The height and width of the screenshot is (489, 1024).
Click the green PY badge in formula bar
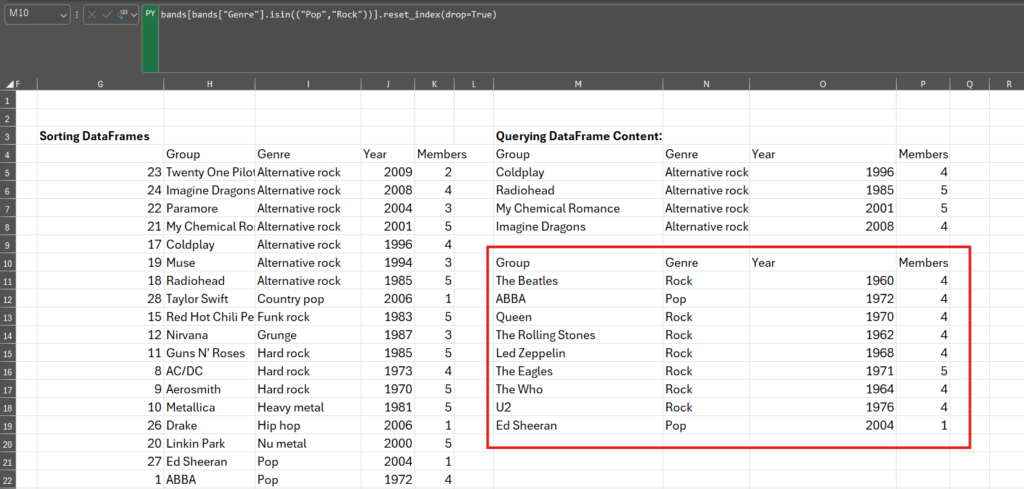point(150,39)
